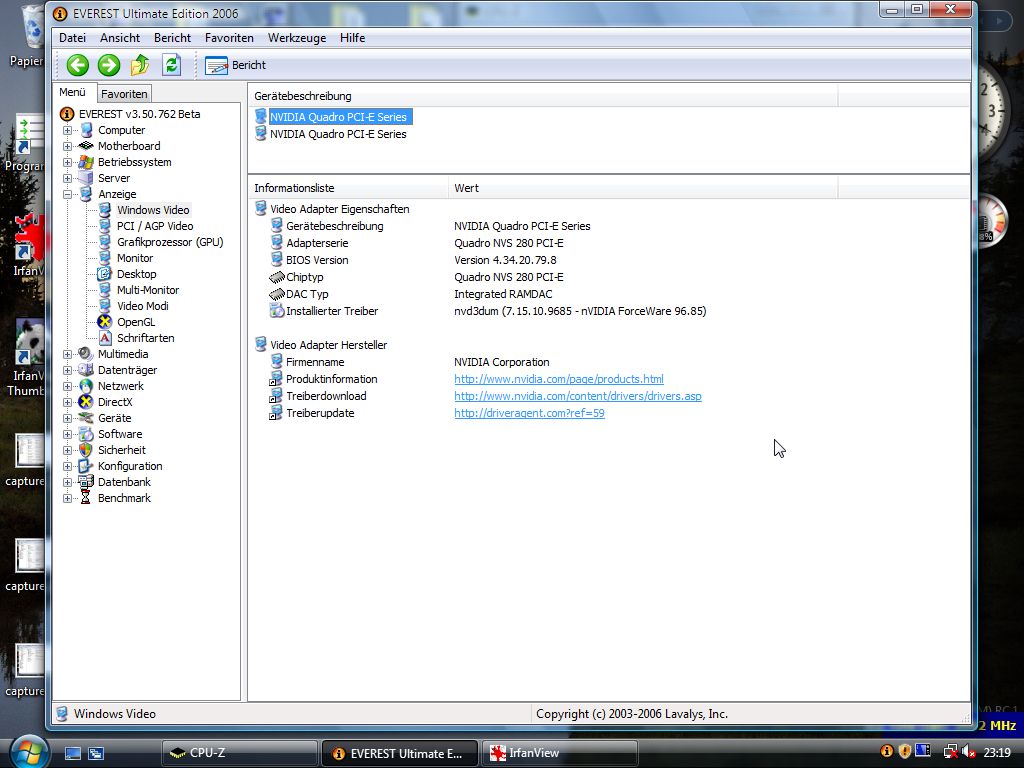Open the Ansicht menu
Screen dimensions: 1024x768
click(x=120, y=38)
